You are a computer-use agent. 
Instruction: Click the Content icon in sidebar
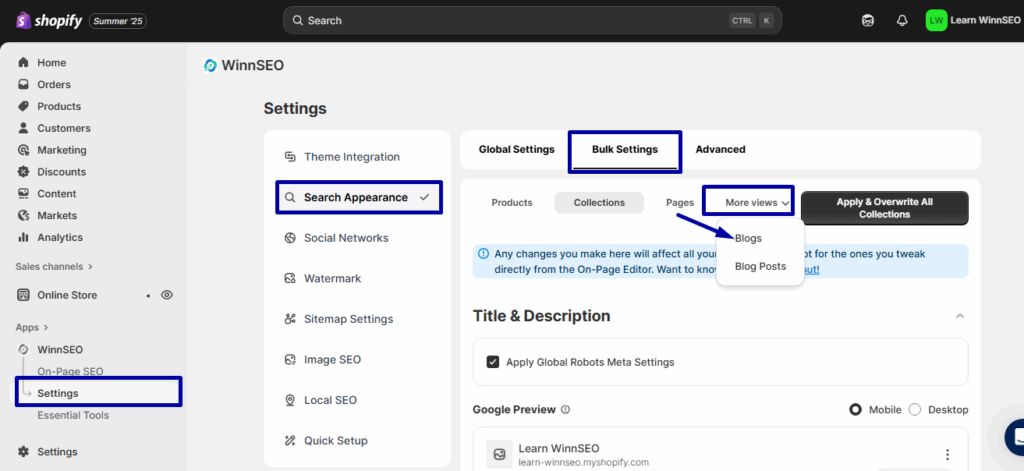(x=24, y=193)
